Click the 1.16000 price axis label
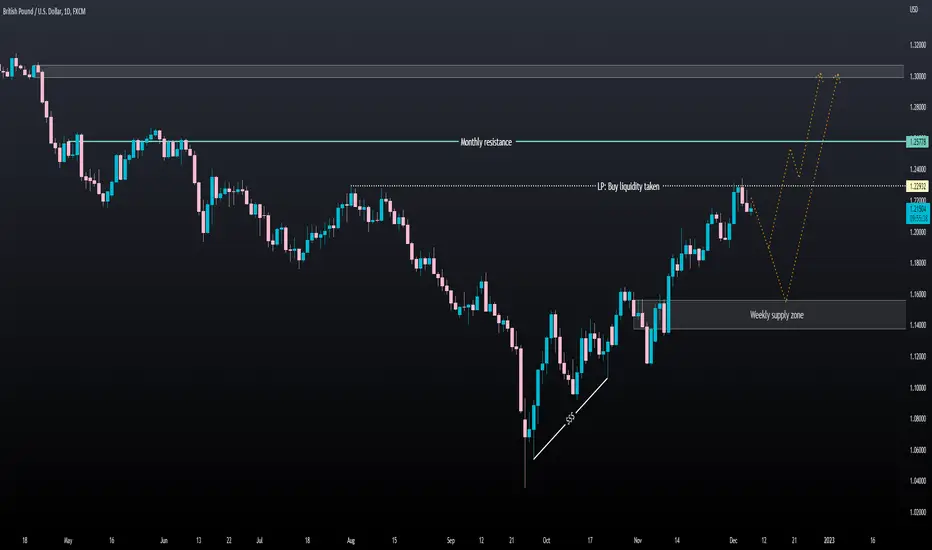The image size is (932, 550). pyautogui.click(x=917, y=294)
